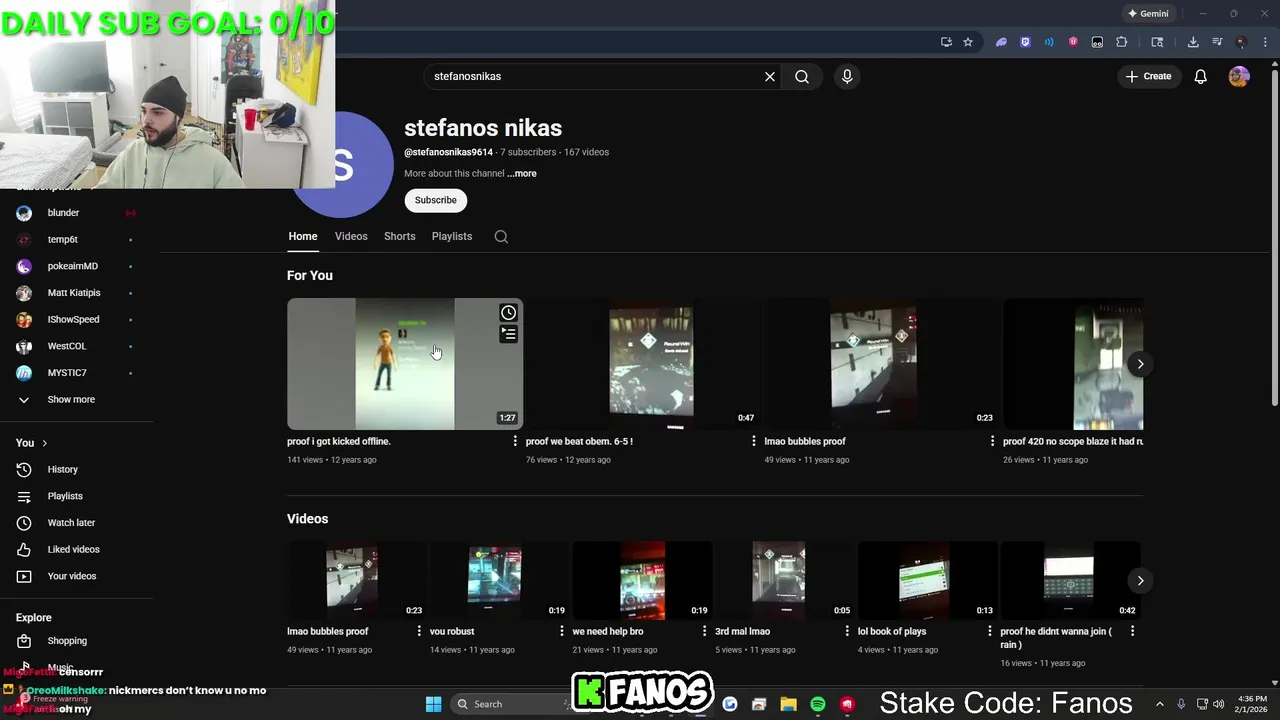Bookmark this page with the star icon
The height and width of the screenshot is (720, 1280).
(968, 42)
